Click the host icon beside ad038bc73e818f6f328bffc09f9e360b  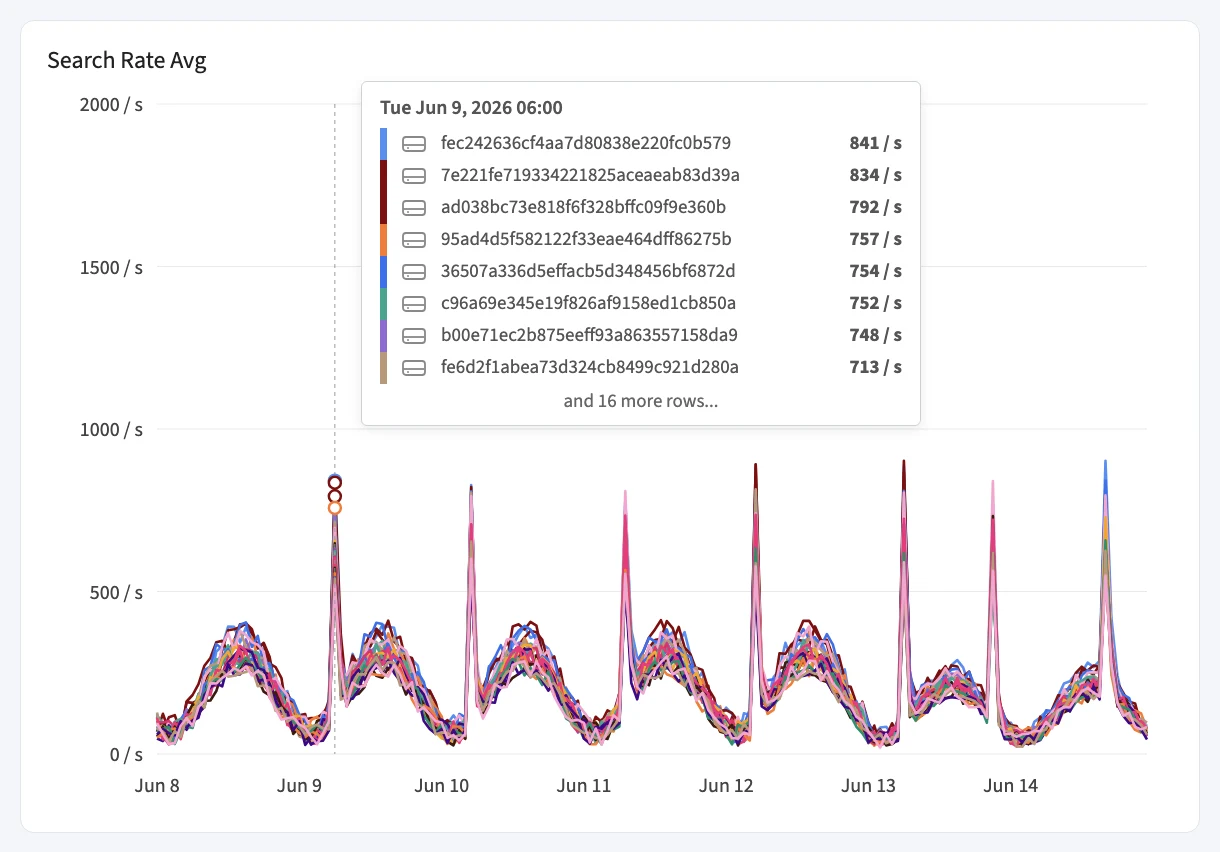pyautogui.click(x=414, y=207)
